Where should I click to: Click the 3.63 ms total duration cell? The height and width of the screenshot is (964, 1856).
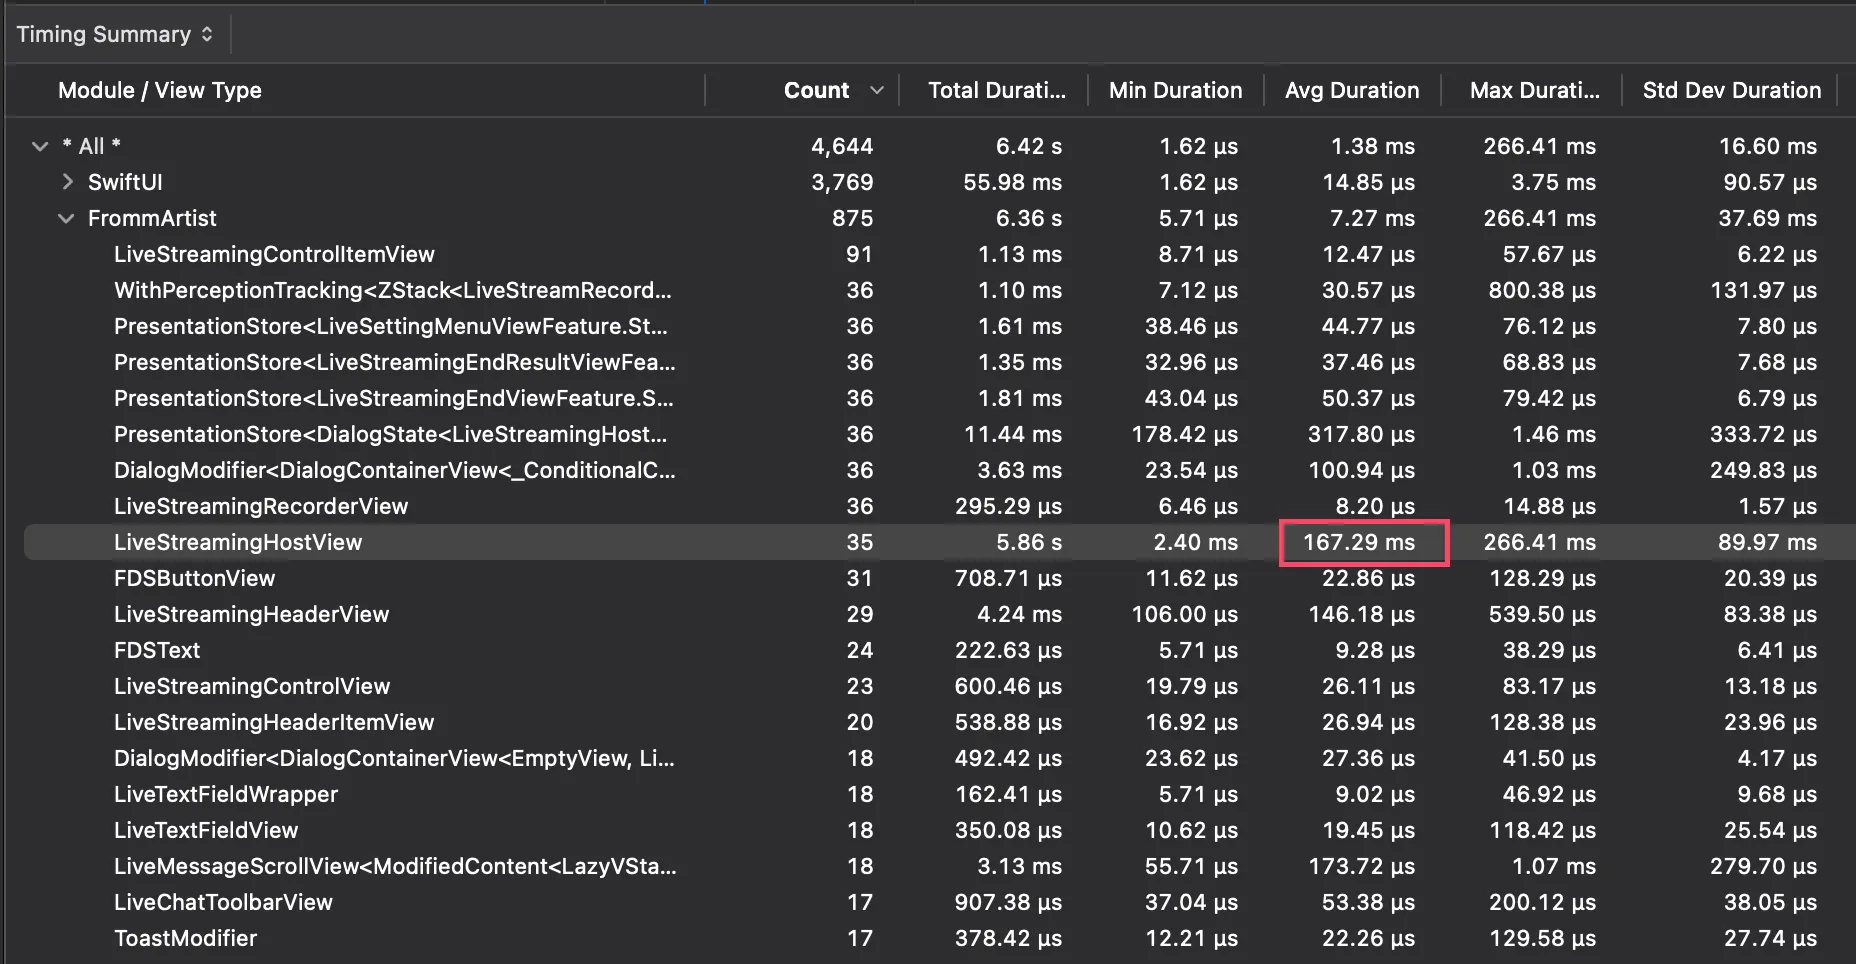point(1020,470)
